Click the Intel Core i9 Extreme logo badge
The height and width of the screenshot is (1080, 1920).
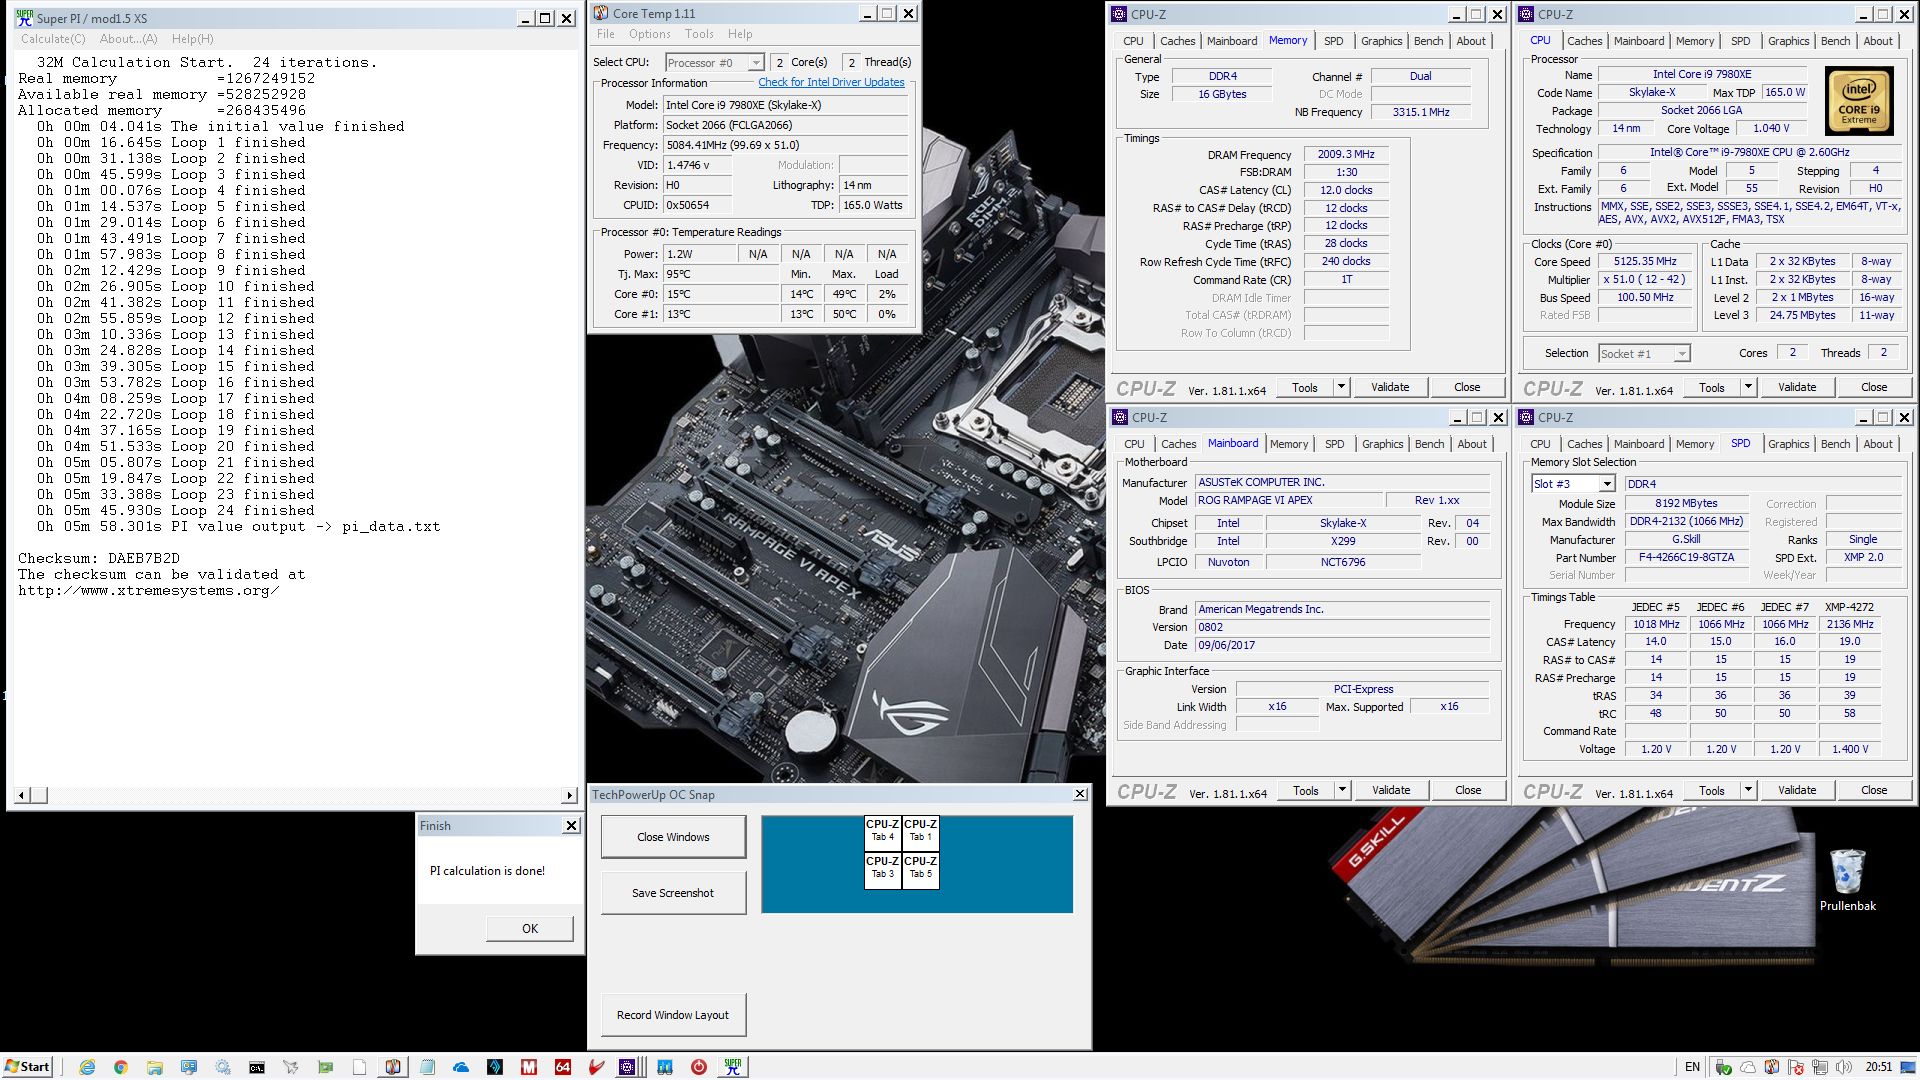[x=1859, y=101]
